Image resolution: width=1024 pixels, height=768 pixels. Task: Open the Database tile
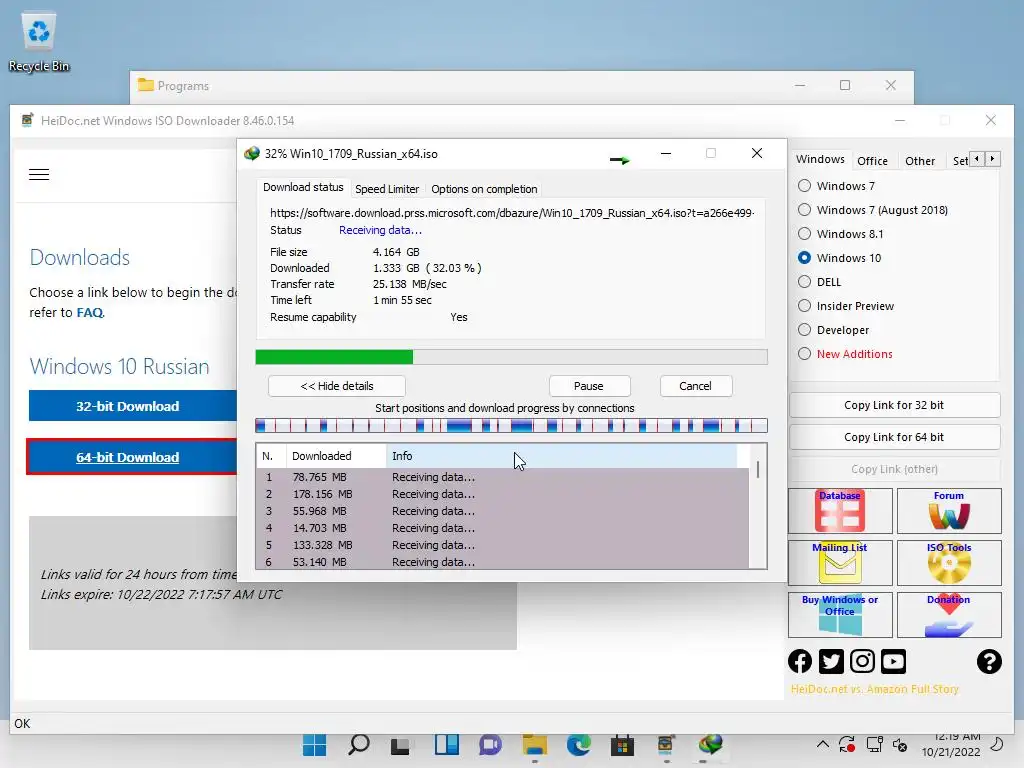pyautogui.click(x=840, y=511)
